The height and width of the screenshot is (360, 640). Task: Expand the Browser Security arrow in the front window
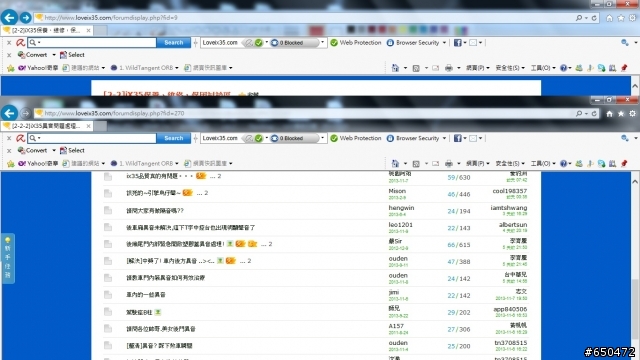(444, 138)
